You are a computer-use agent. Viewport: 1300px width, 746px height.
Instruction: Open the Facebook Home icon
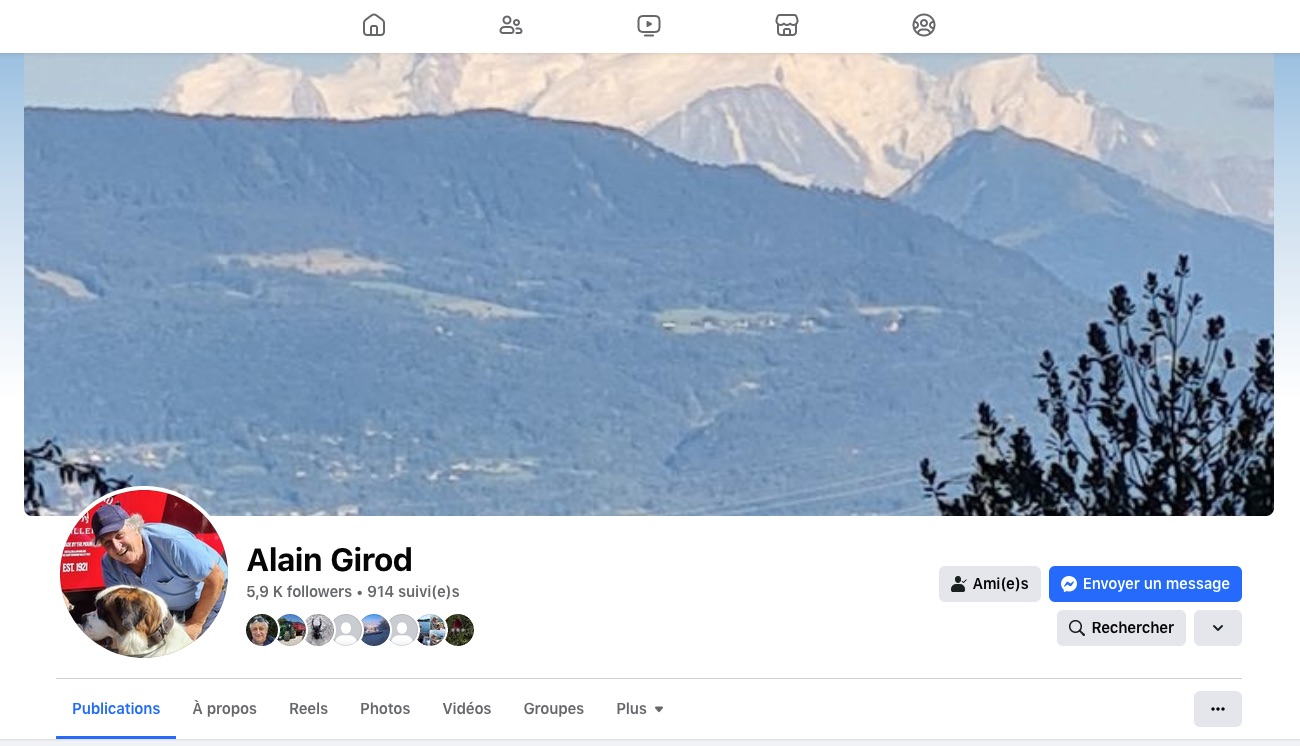tap(373, 25)
